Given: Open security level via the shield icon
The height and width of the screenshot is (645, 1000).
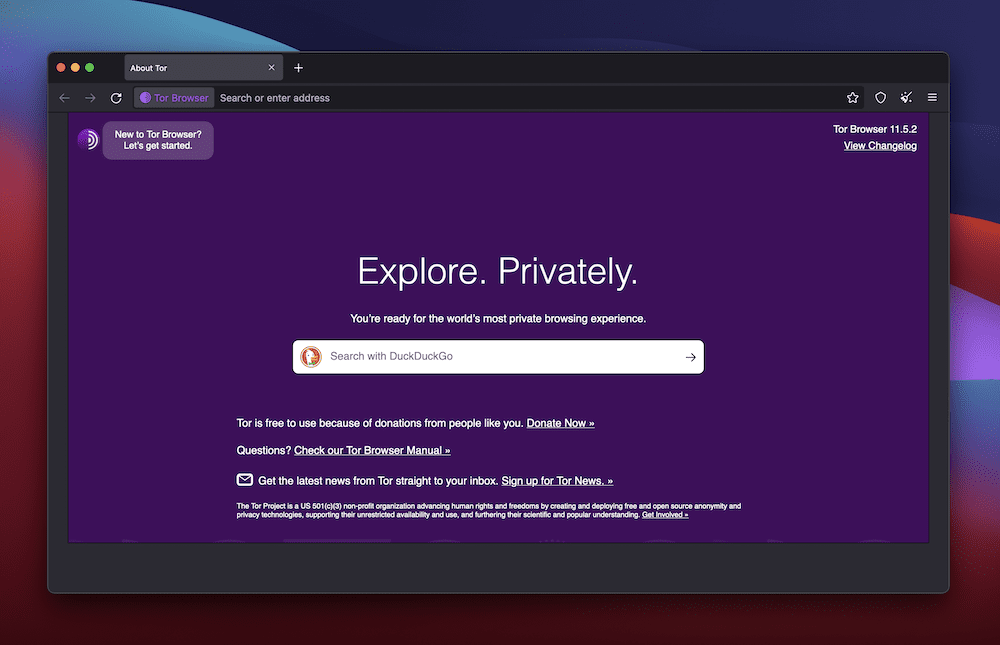Looking at the screenshot, I should point(880,97).
